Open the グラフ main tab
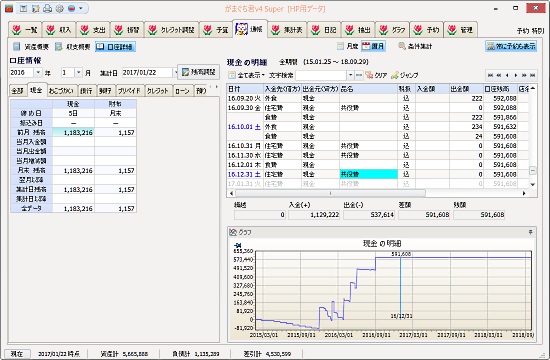The image size is (550, 360). click(392, 30)
